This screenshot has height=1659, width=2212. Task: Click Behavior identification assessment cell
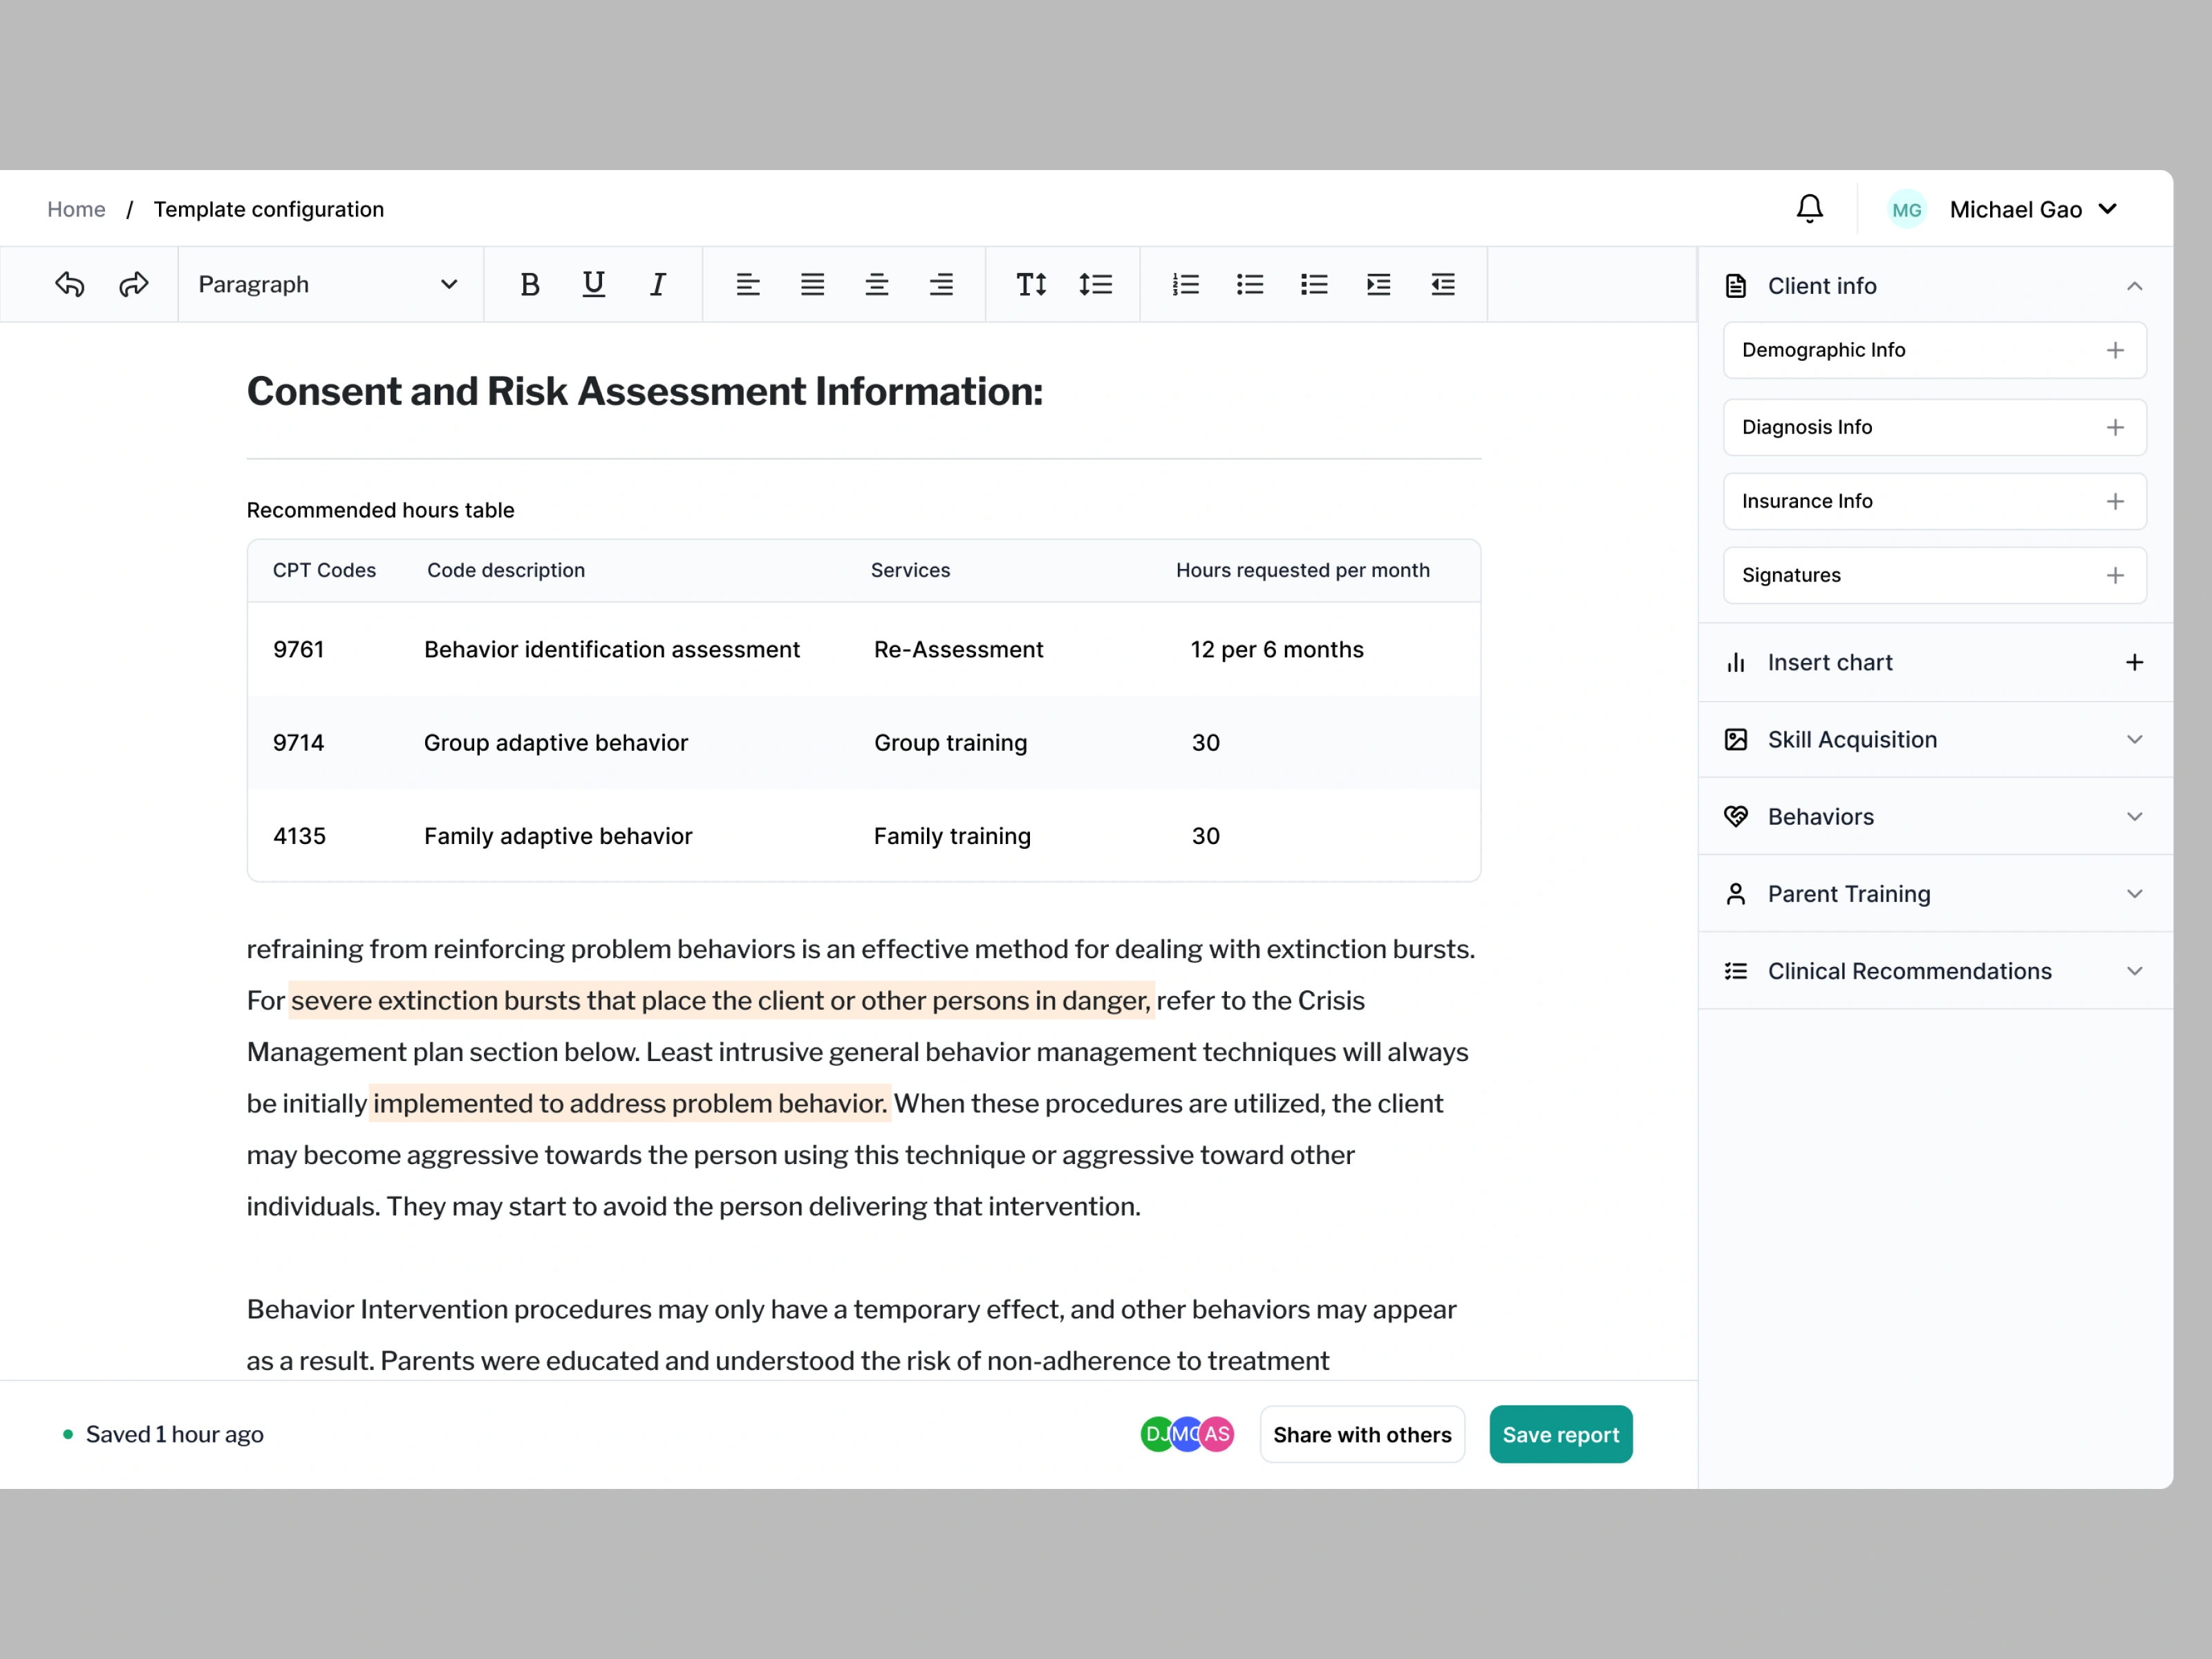tap(612, 649)
